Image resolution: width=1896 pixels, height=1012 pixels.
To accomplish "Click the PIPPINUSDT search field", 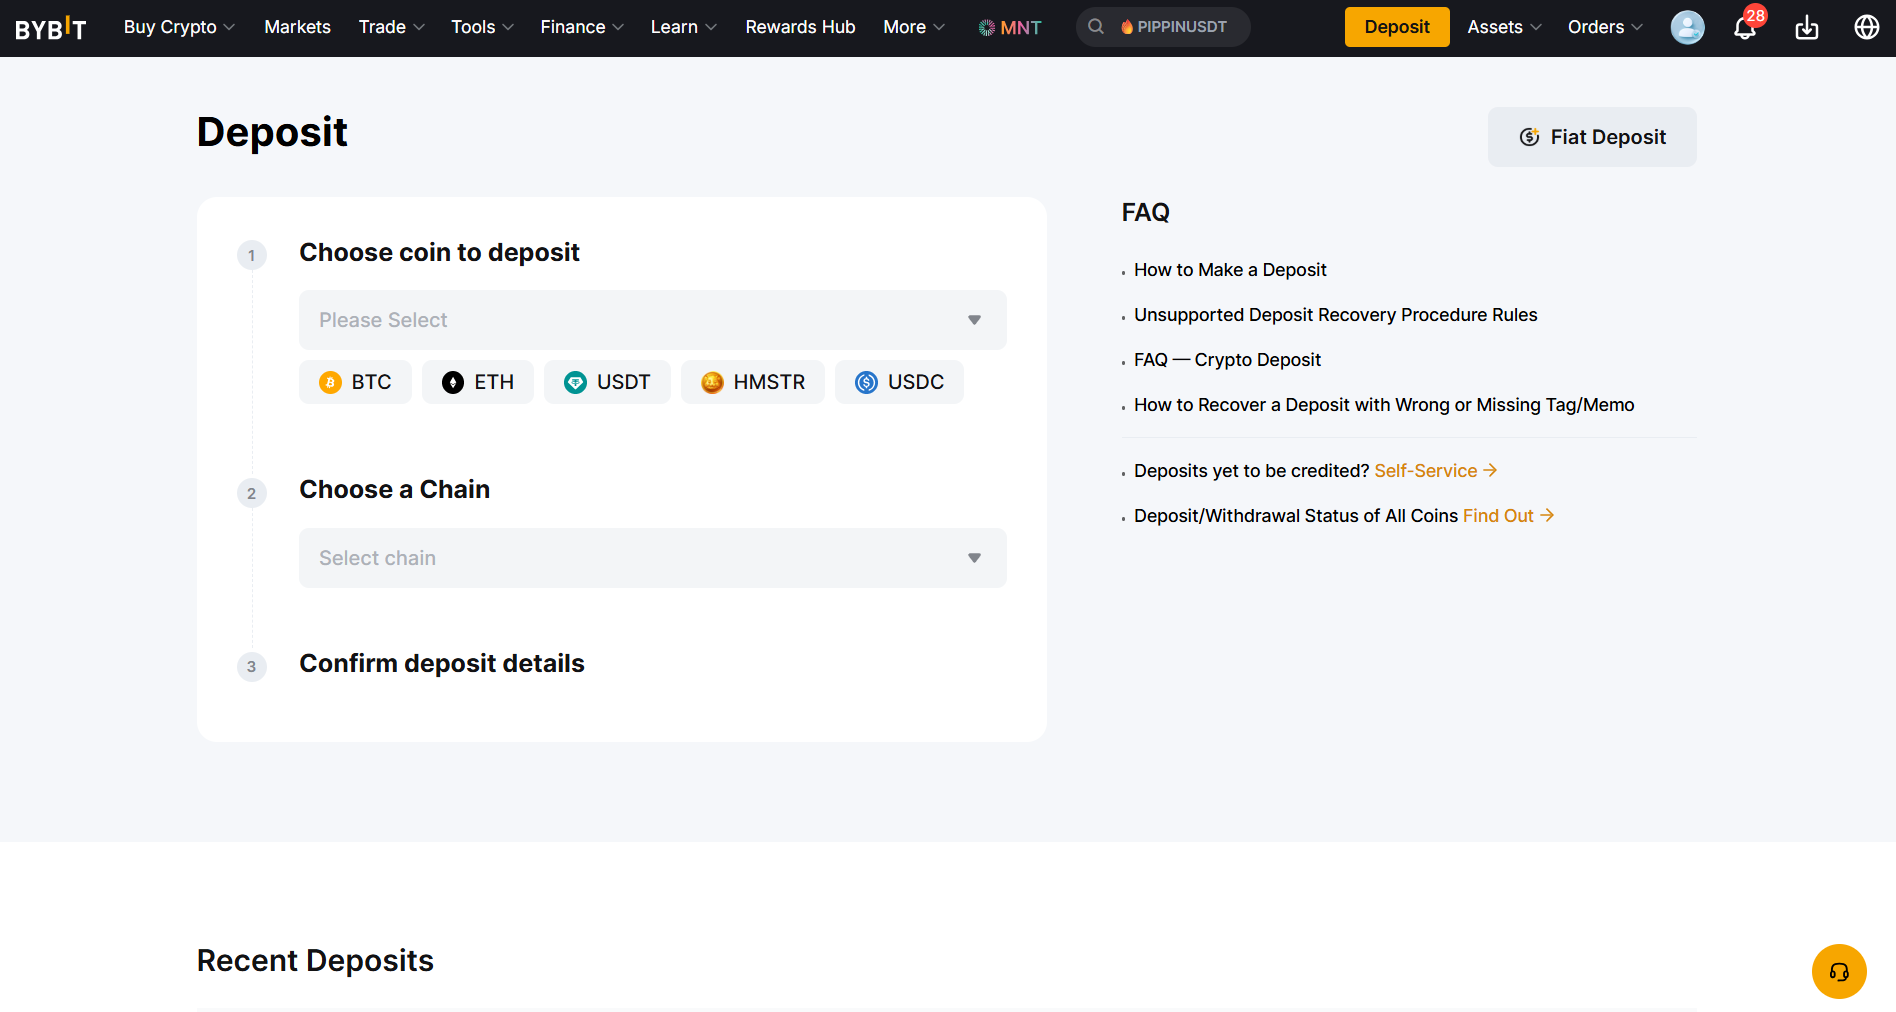I will (1163, 27).
